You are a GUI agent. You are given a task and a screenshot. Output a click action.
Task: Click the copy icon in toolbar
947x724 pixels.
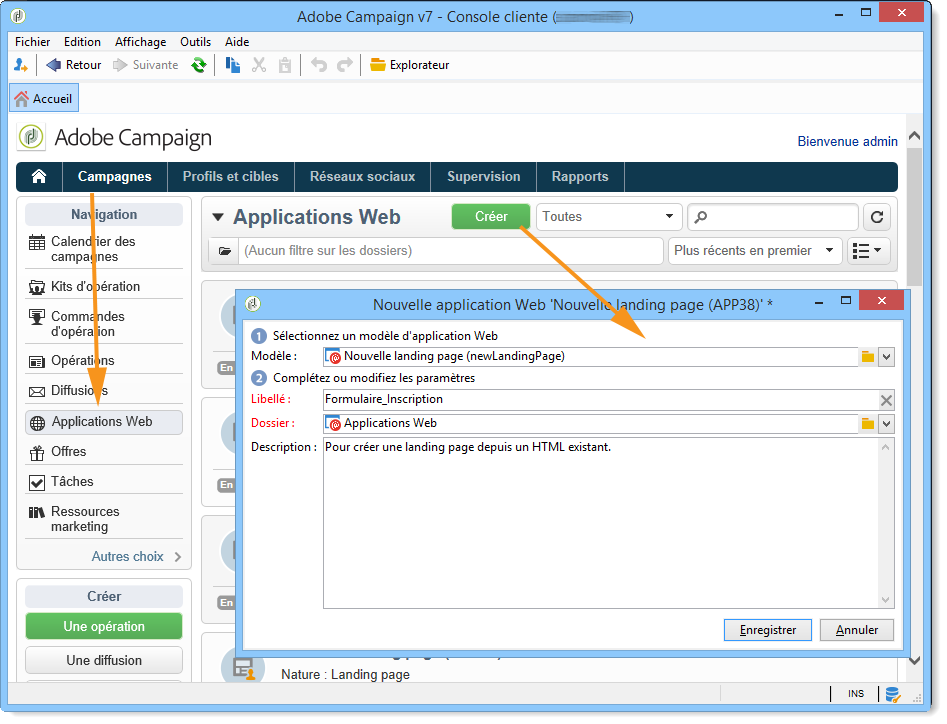coord(233,65)
